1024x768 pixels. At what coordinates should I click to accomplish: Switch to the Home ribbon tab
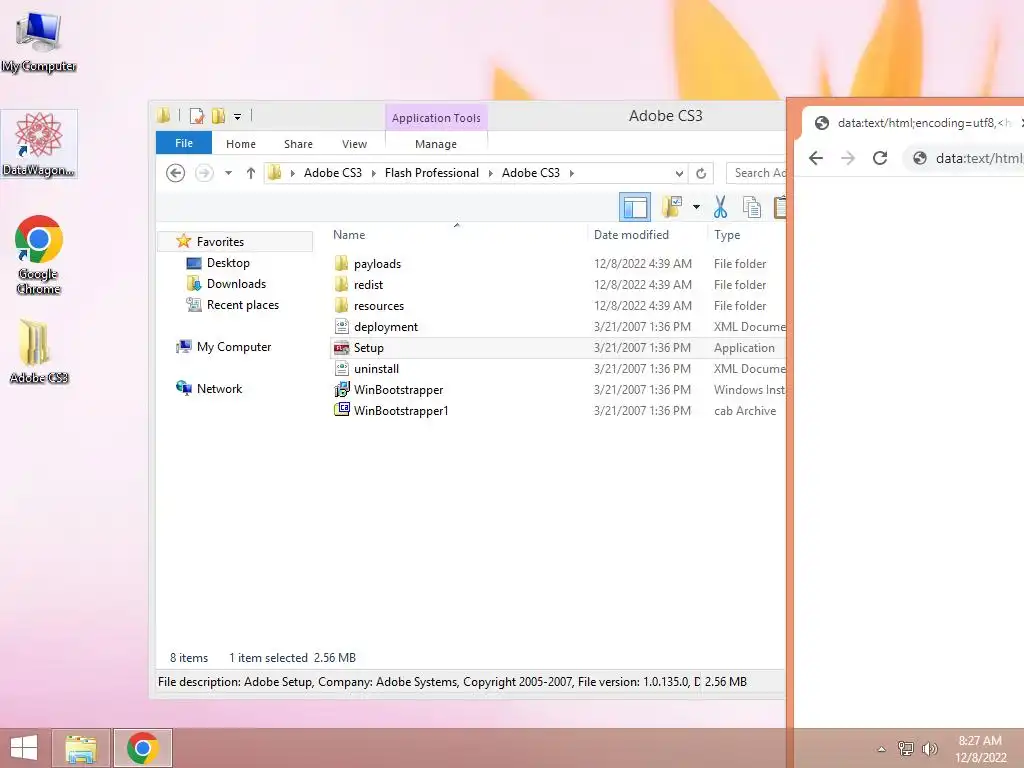(240, 144)
